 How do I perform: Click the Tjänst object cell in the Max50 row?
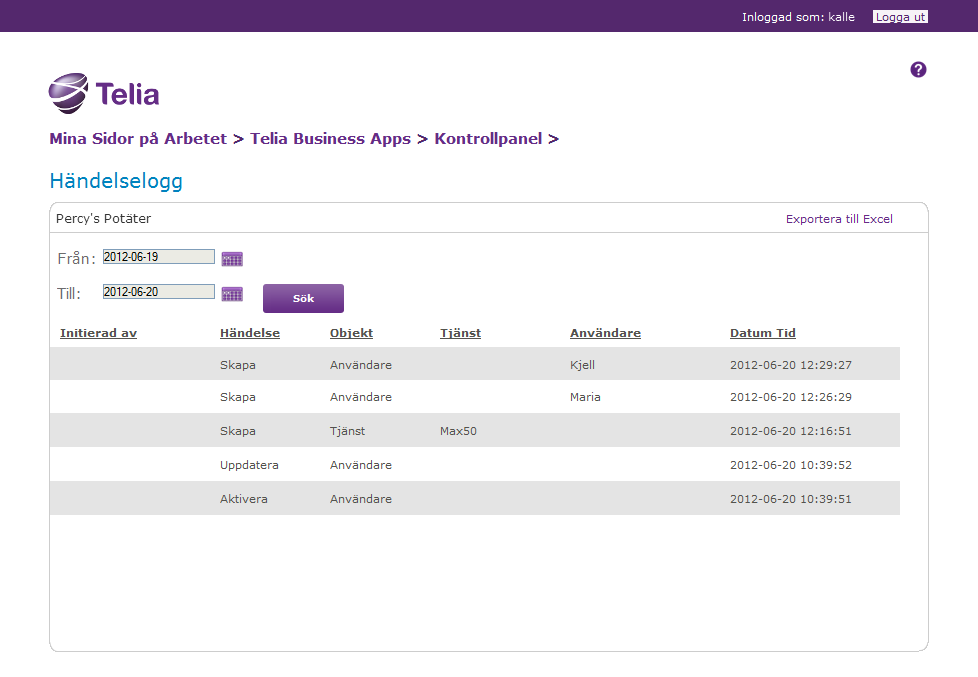pyautogui.click(x=347, y=431)
